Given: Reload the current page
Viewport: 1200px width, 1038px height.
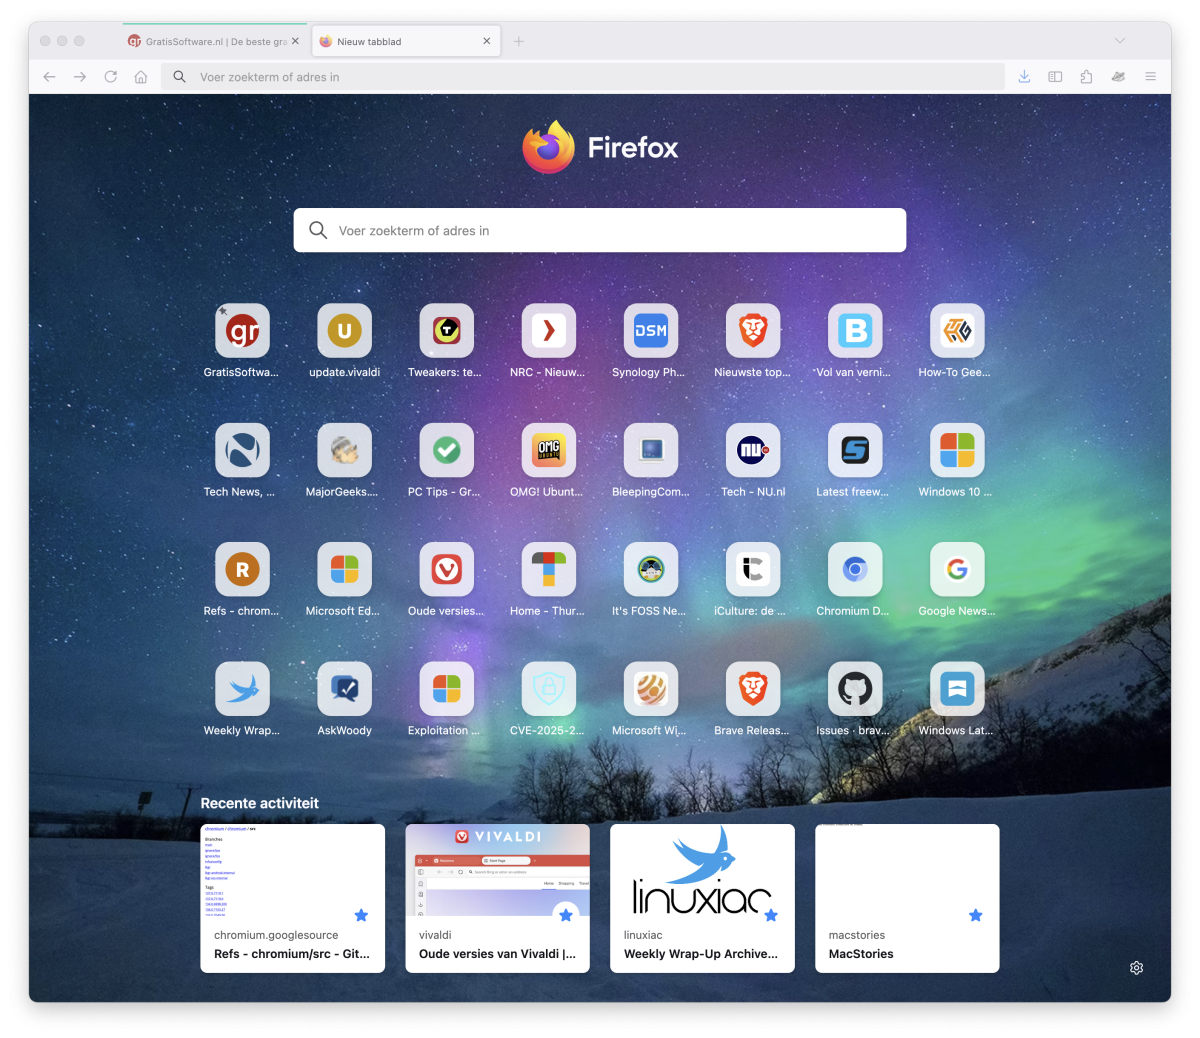Looking at the screenshot, I should coord(111,77).
